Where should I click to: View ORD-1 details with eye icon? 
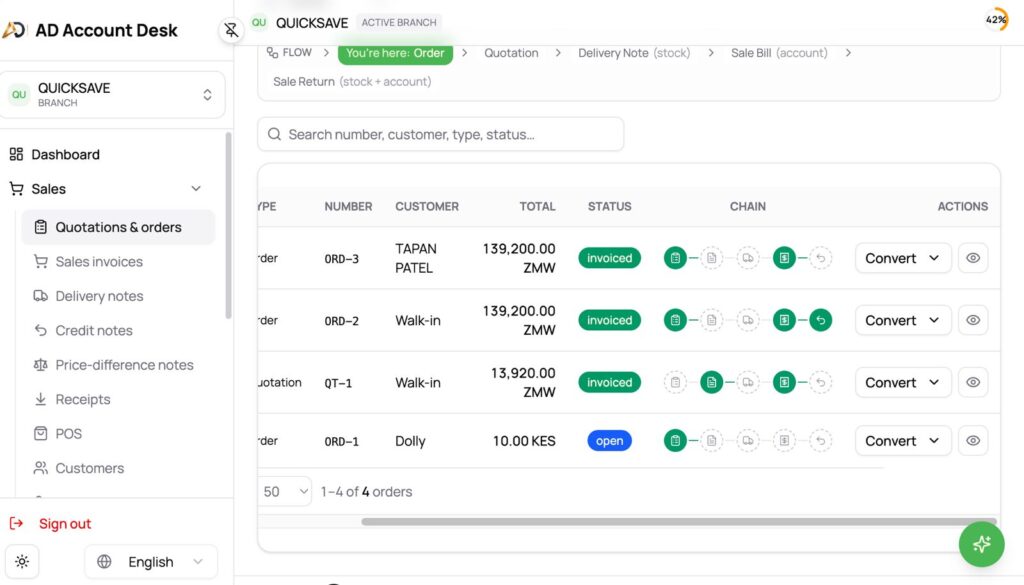pos(973,441)
